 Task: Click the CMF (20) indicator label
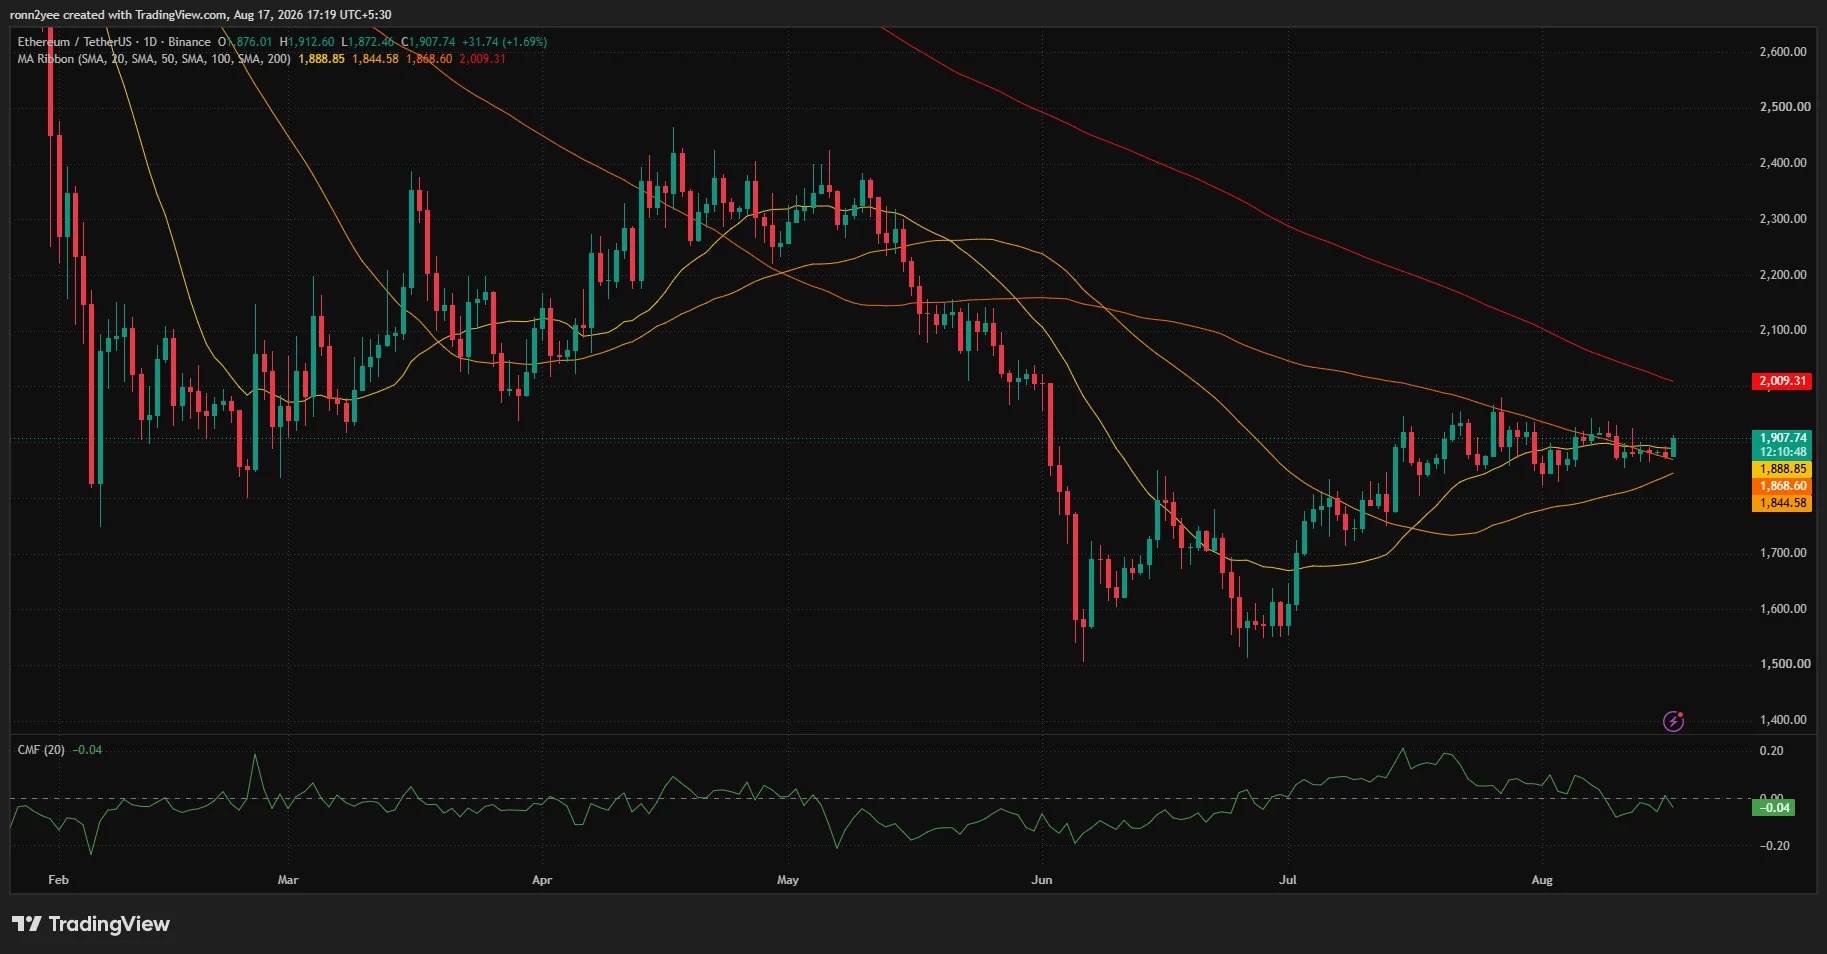click(41, 750)
